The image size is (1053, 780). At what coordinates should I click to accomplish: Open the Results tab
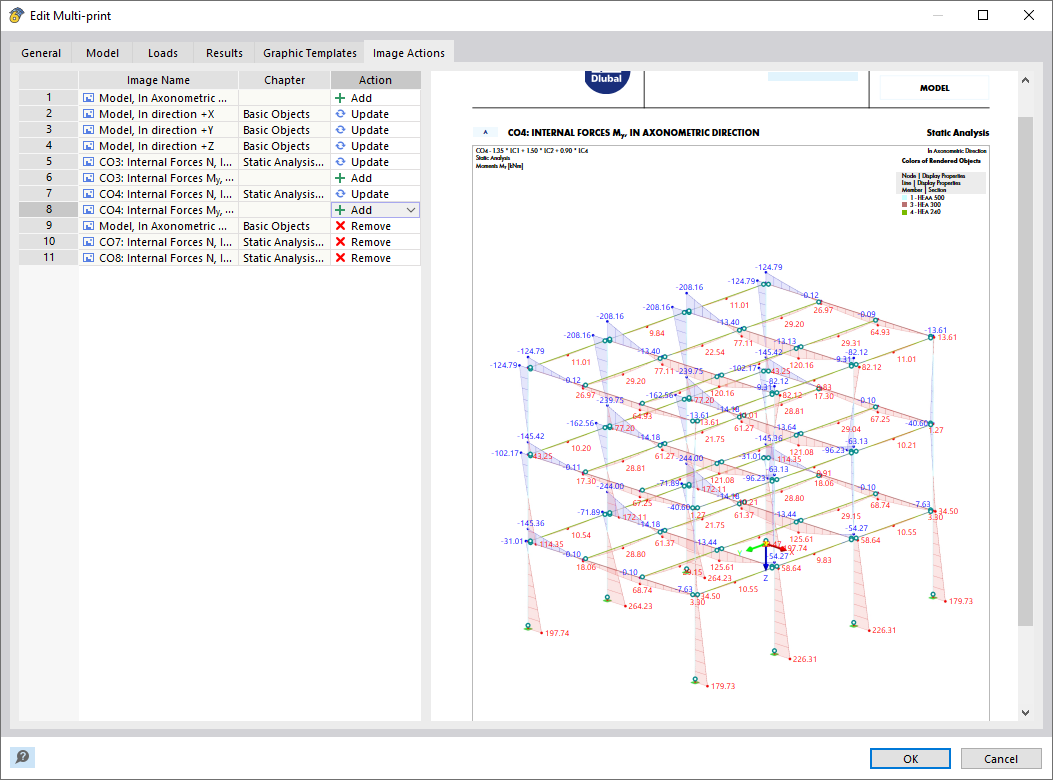click(224, 53)
